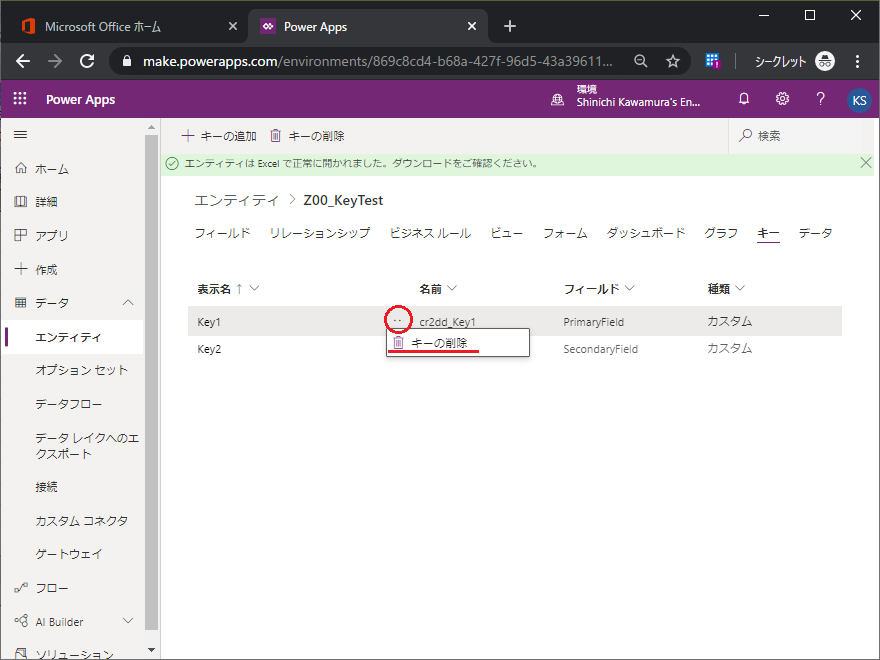The width and height of the screenshot is (880, 660).
Task: Open データ レイクへのエクスポート in sidebar
Action: click(x=87, y=446)
